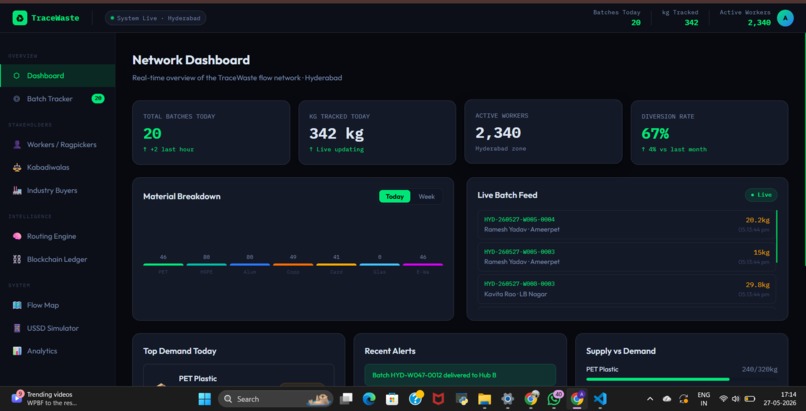Click the Workers / Ragpickers icon
The image size is (806, 411).
pos(17,144)
